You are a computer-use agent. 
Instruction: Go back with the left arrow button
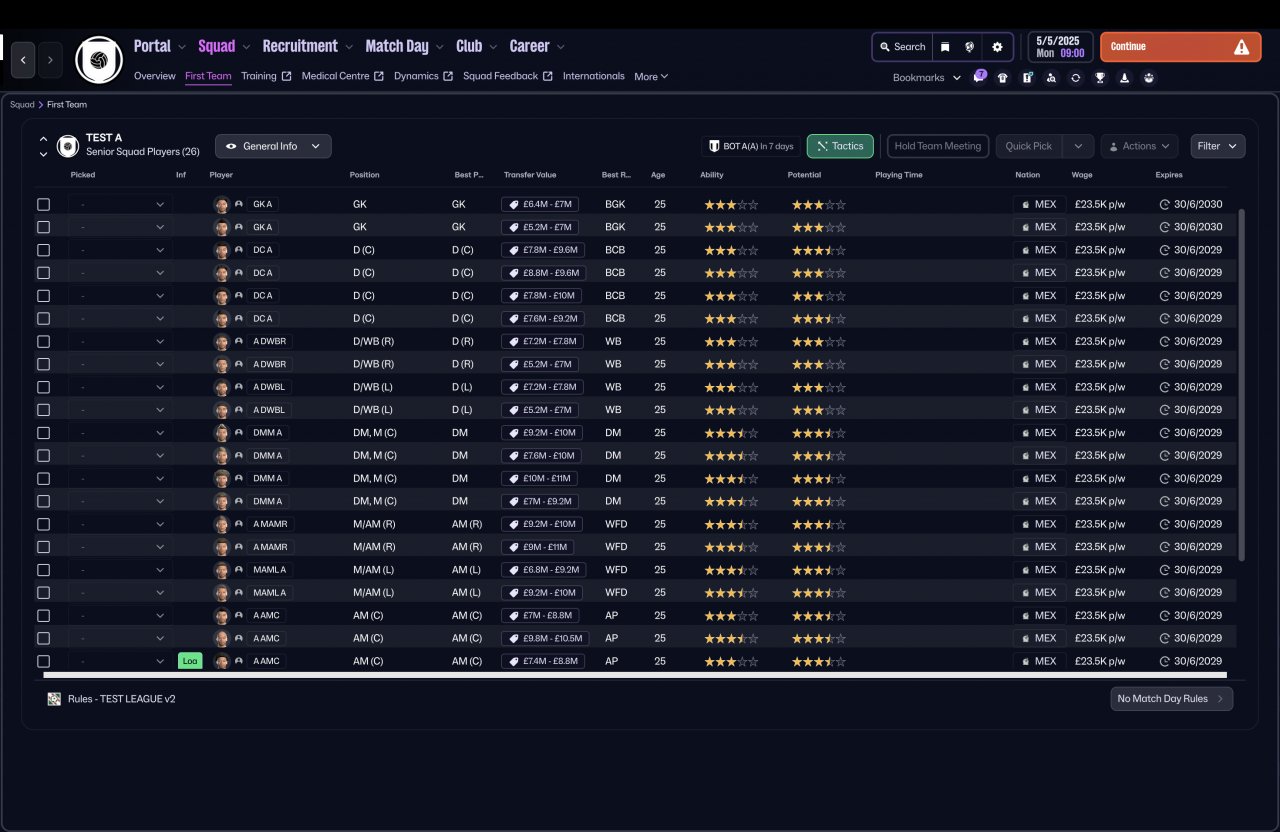click(24, 60)
